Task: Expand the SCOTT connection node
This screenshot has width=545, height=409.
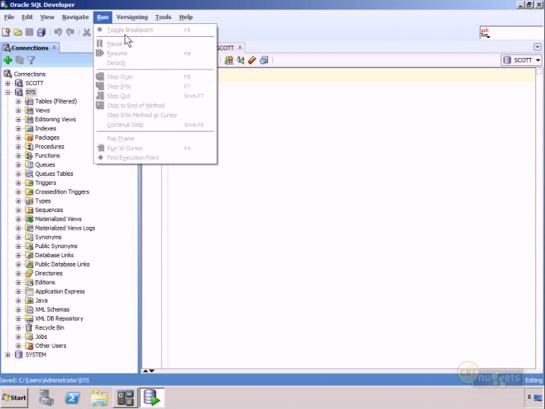Action: coord(8,83)
